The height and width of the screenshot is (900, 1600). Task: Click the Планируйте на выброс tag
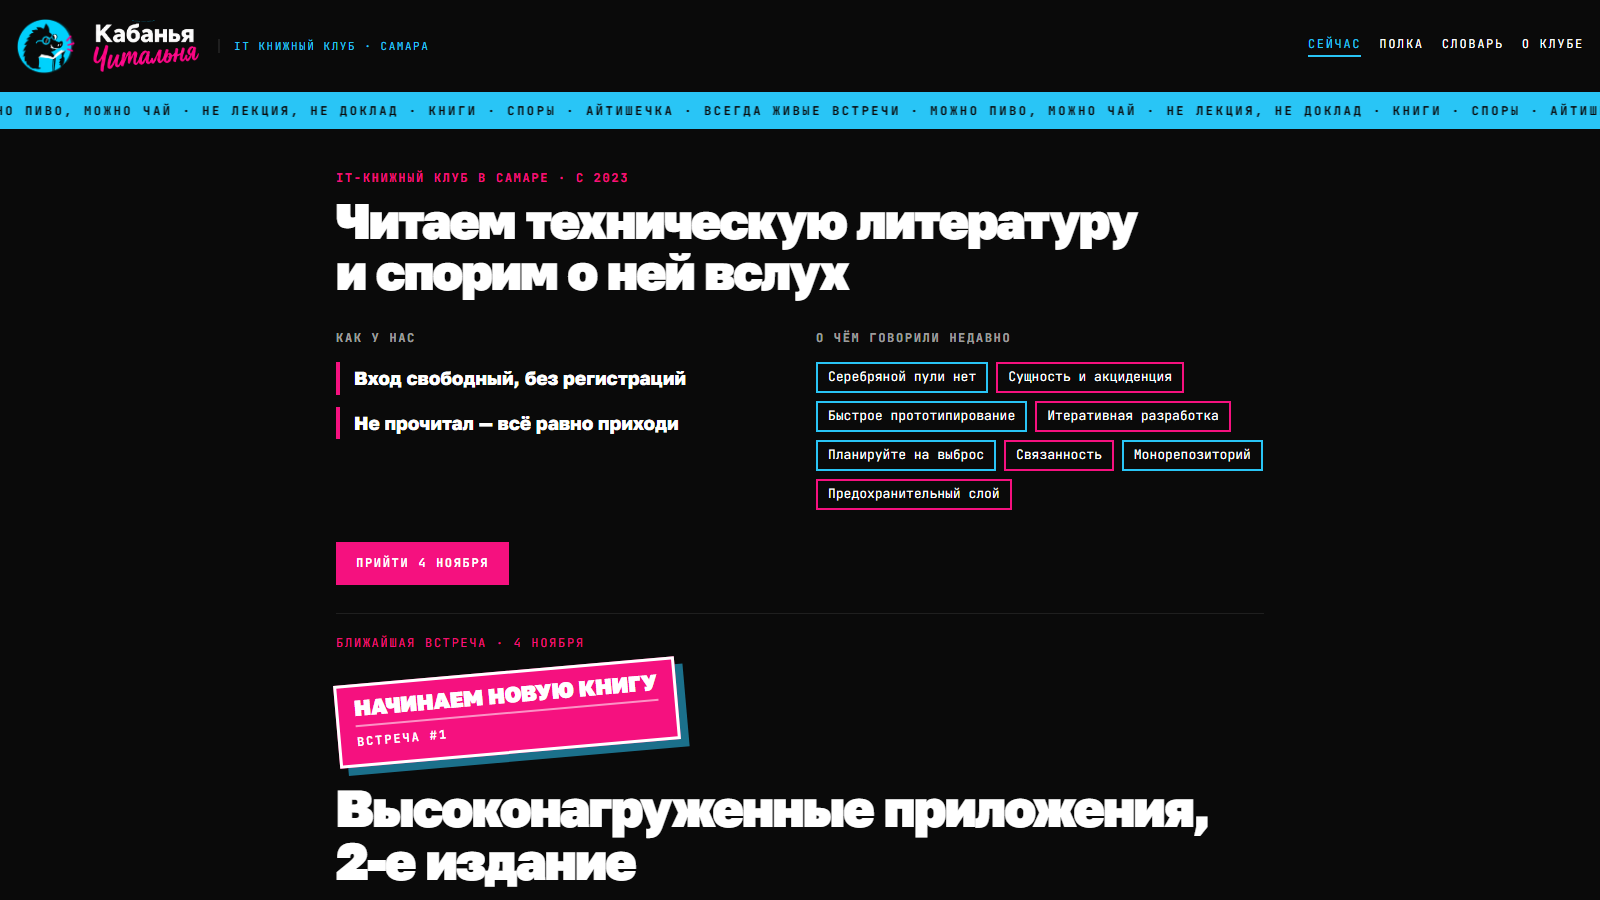[x=906, y=455]
